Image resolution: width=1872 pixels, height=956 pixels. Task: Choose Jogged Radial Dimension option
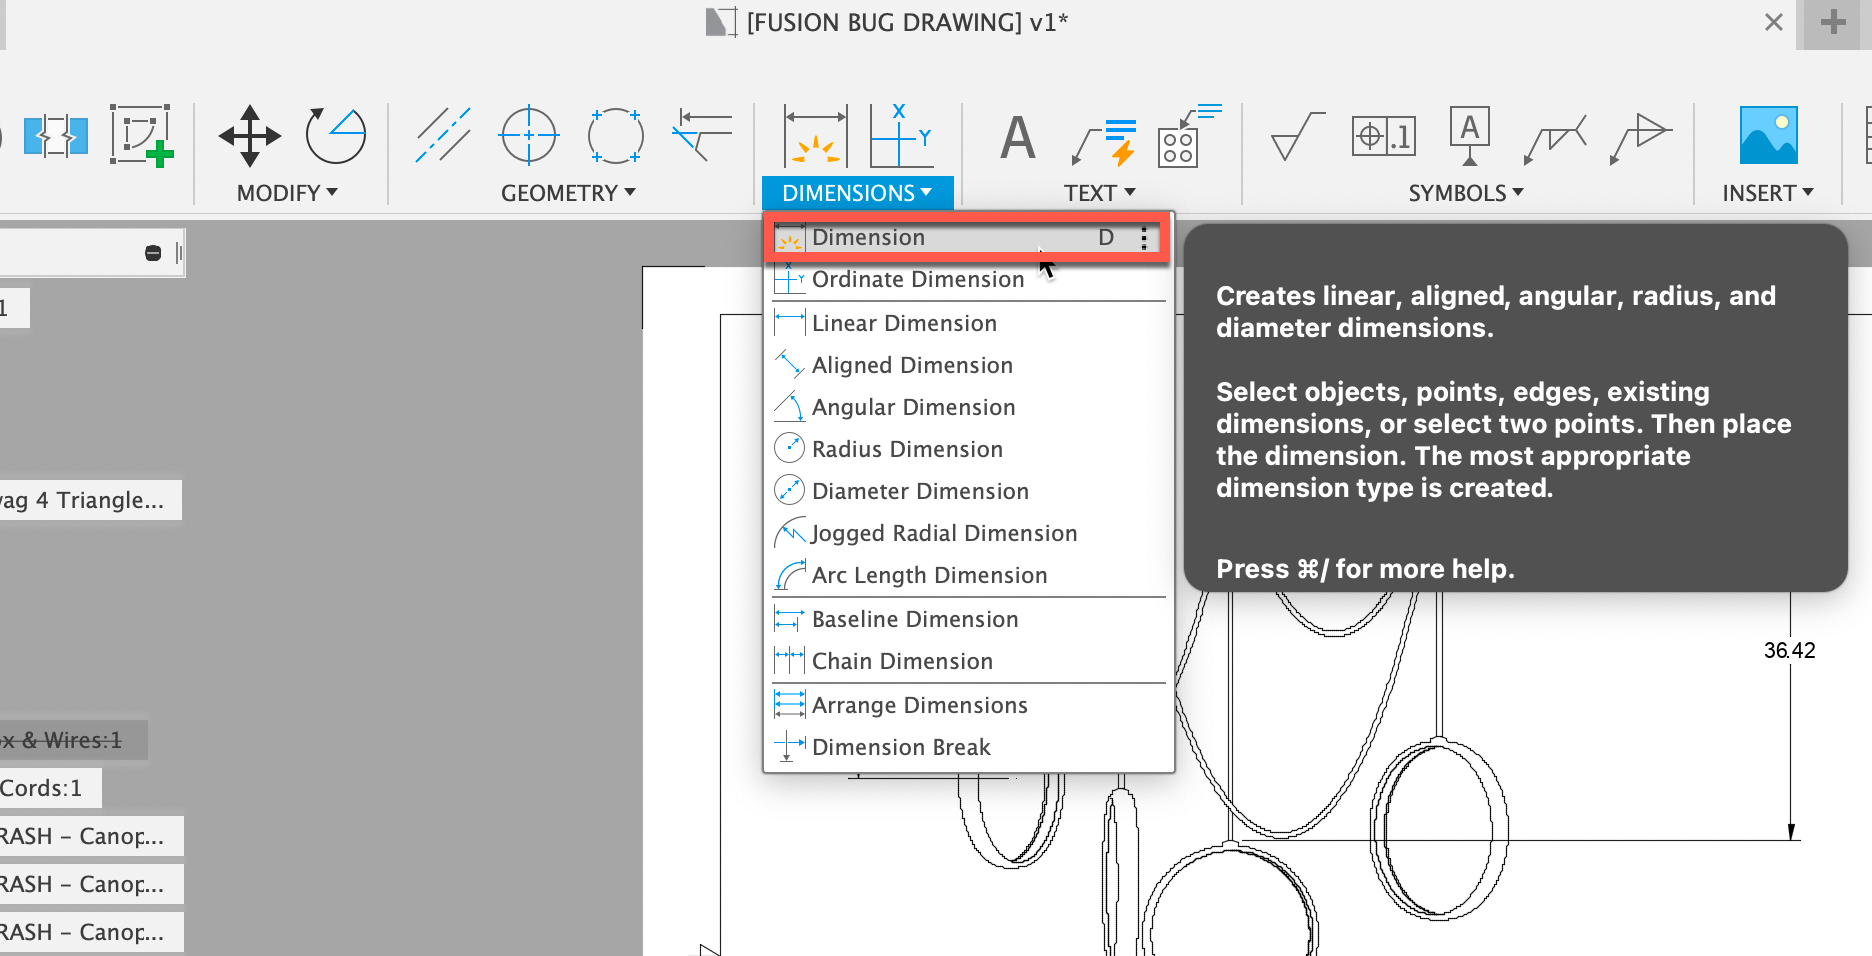point(969,533)
